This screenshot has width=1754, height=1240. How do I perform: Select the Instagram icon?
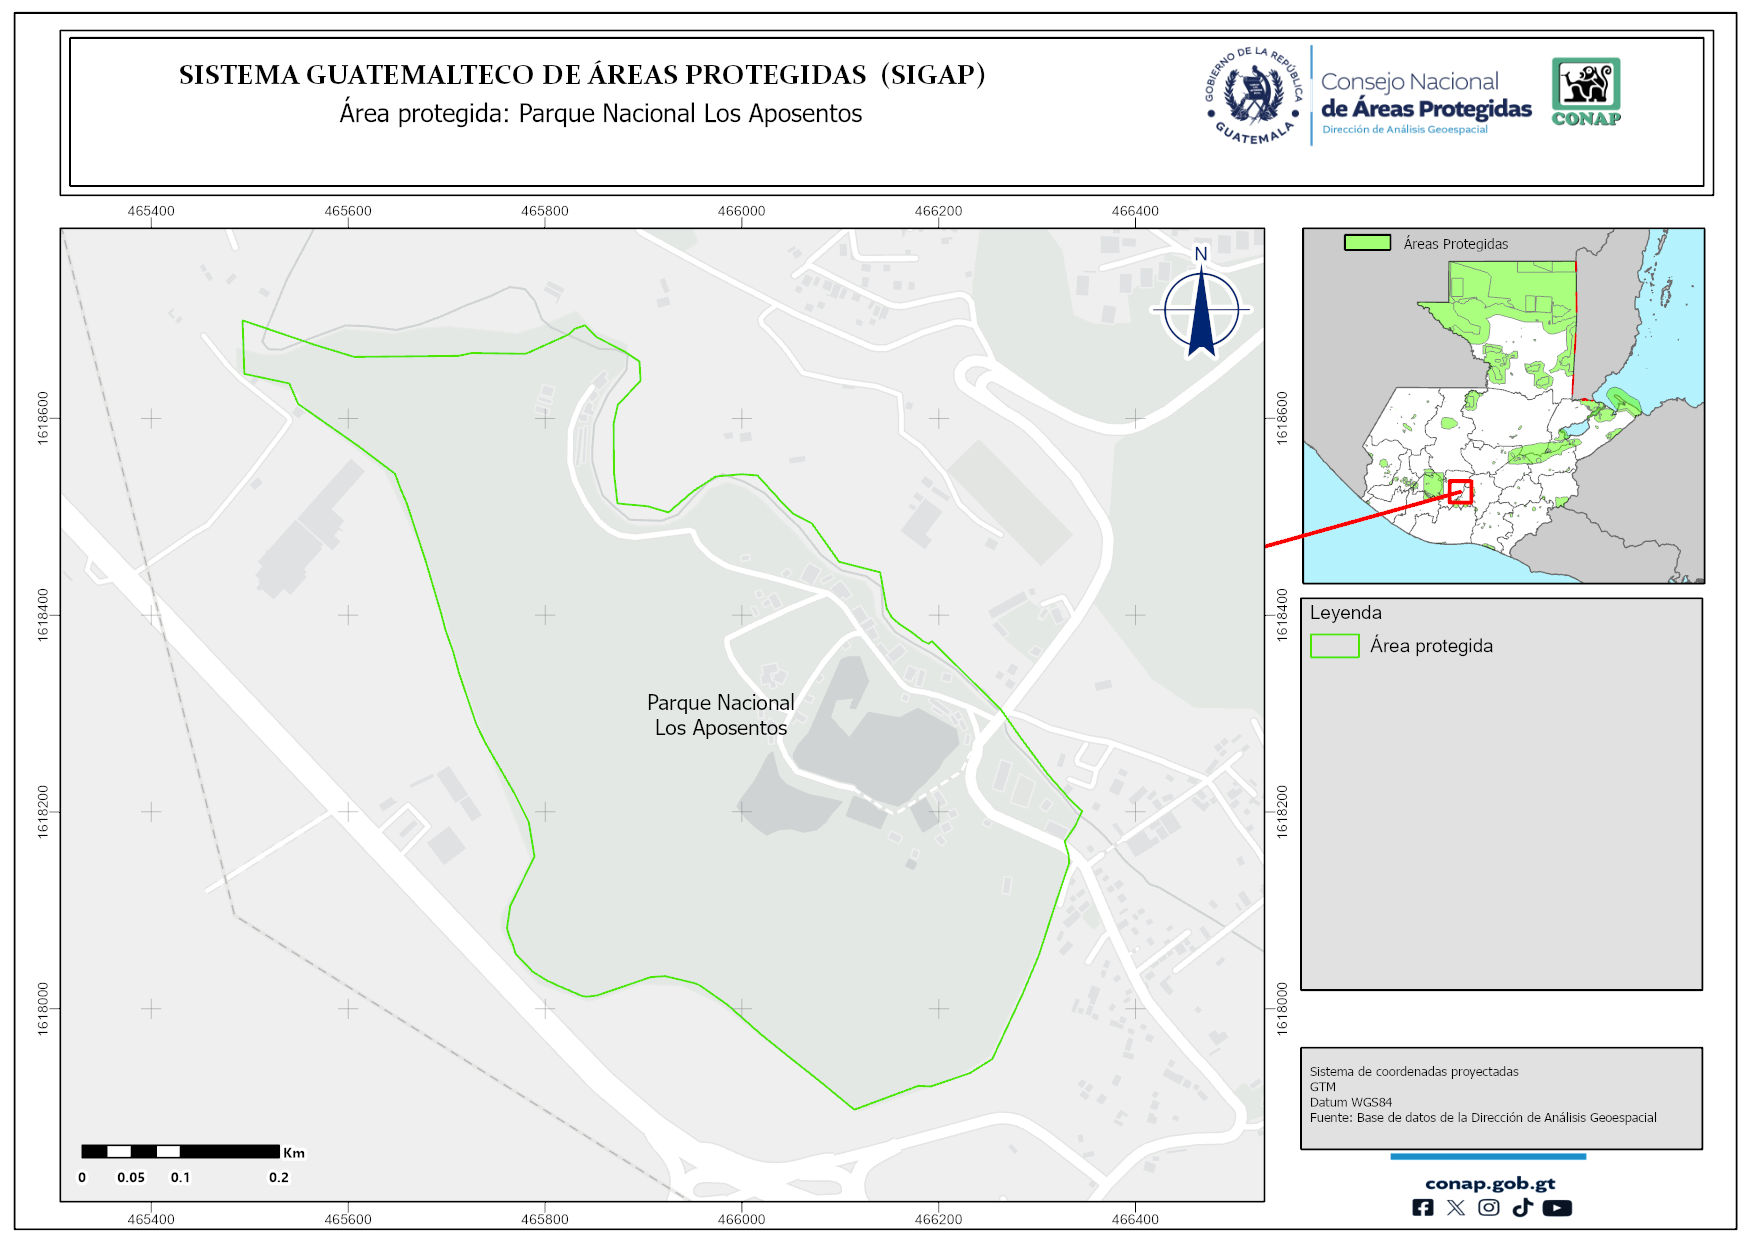1488,1207
